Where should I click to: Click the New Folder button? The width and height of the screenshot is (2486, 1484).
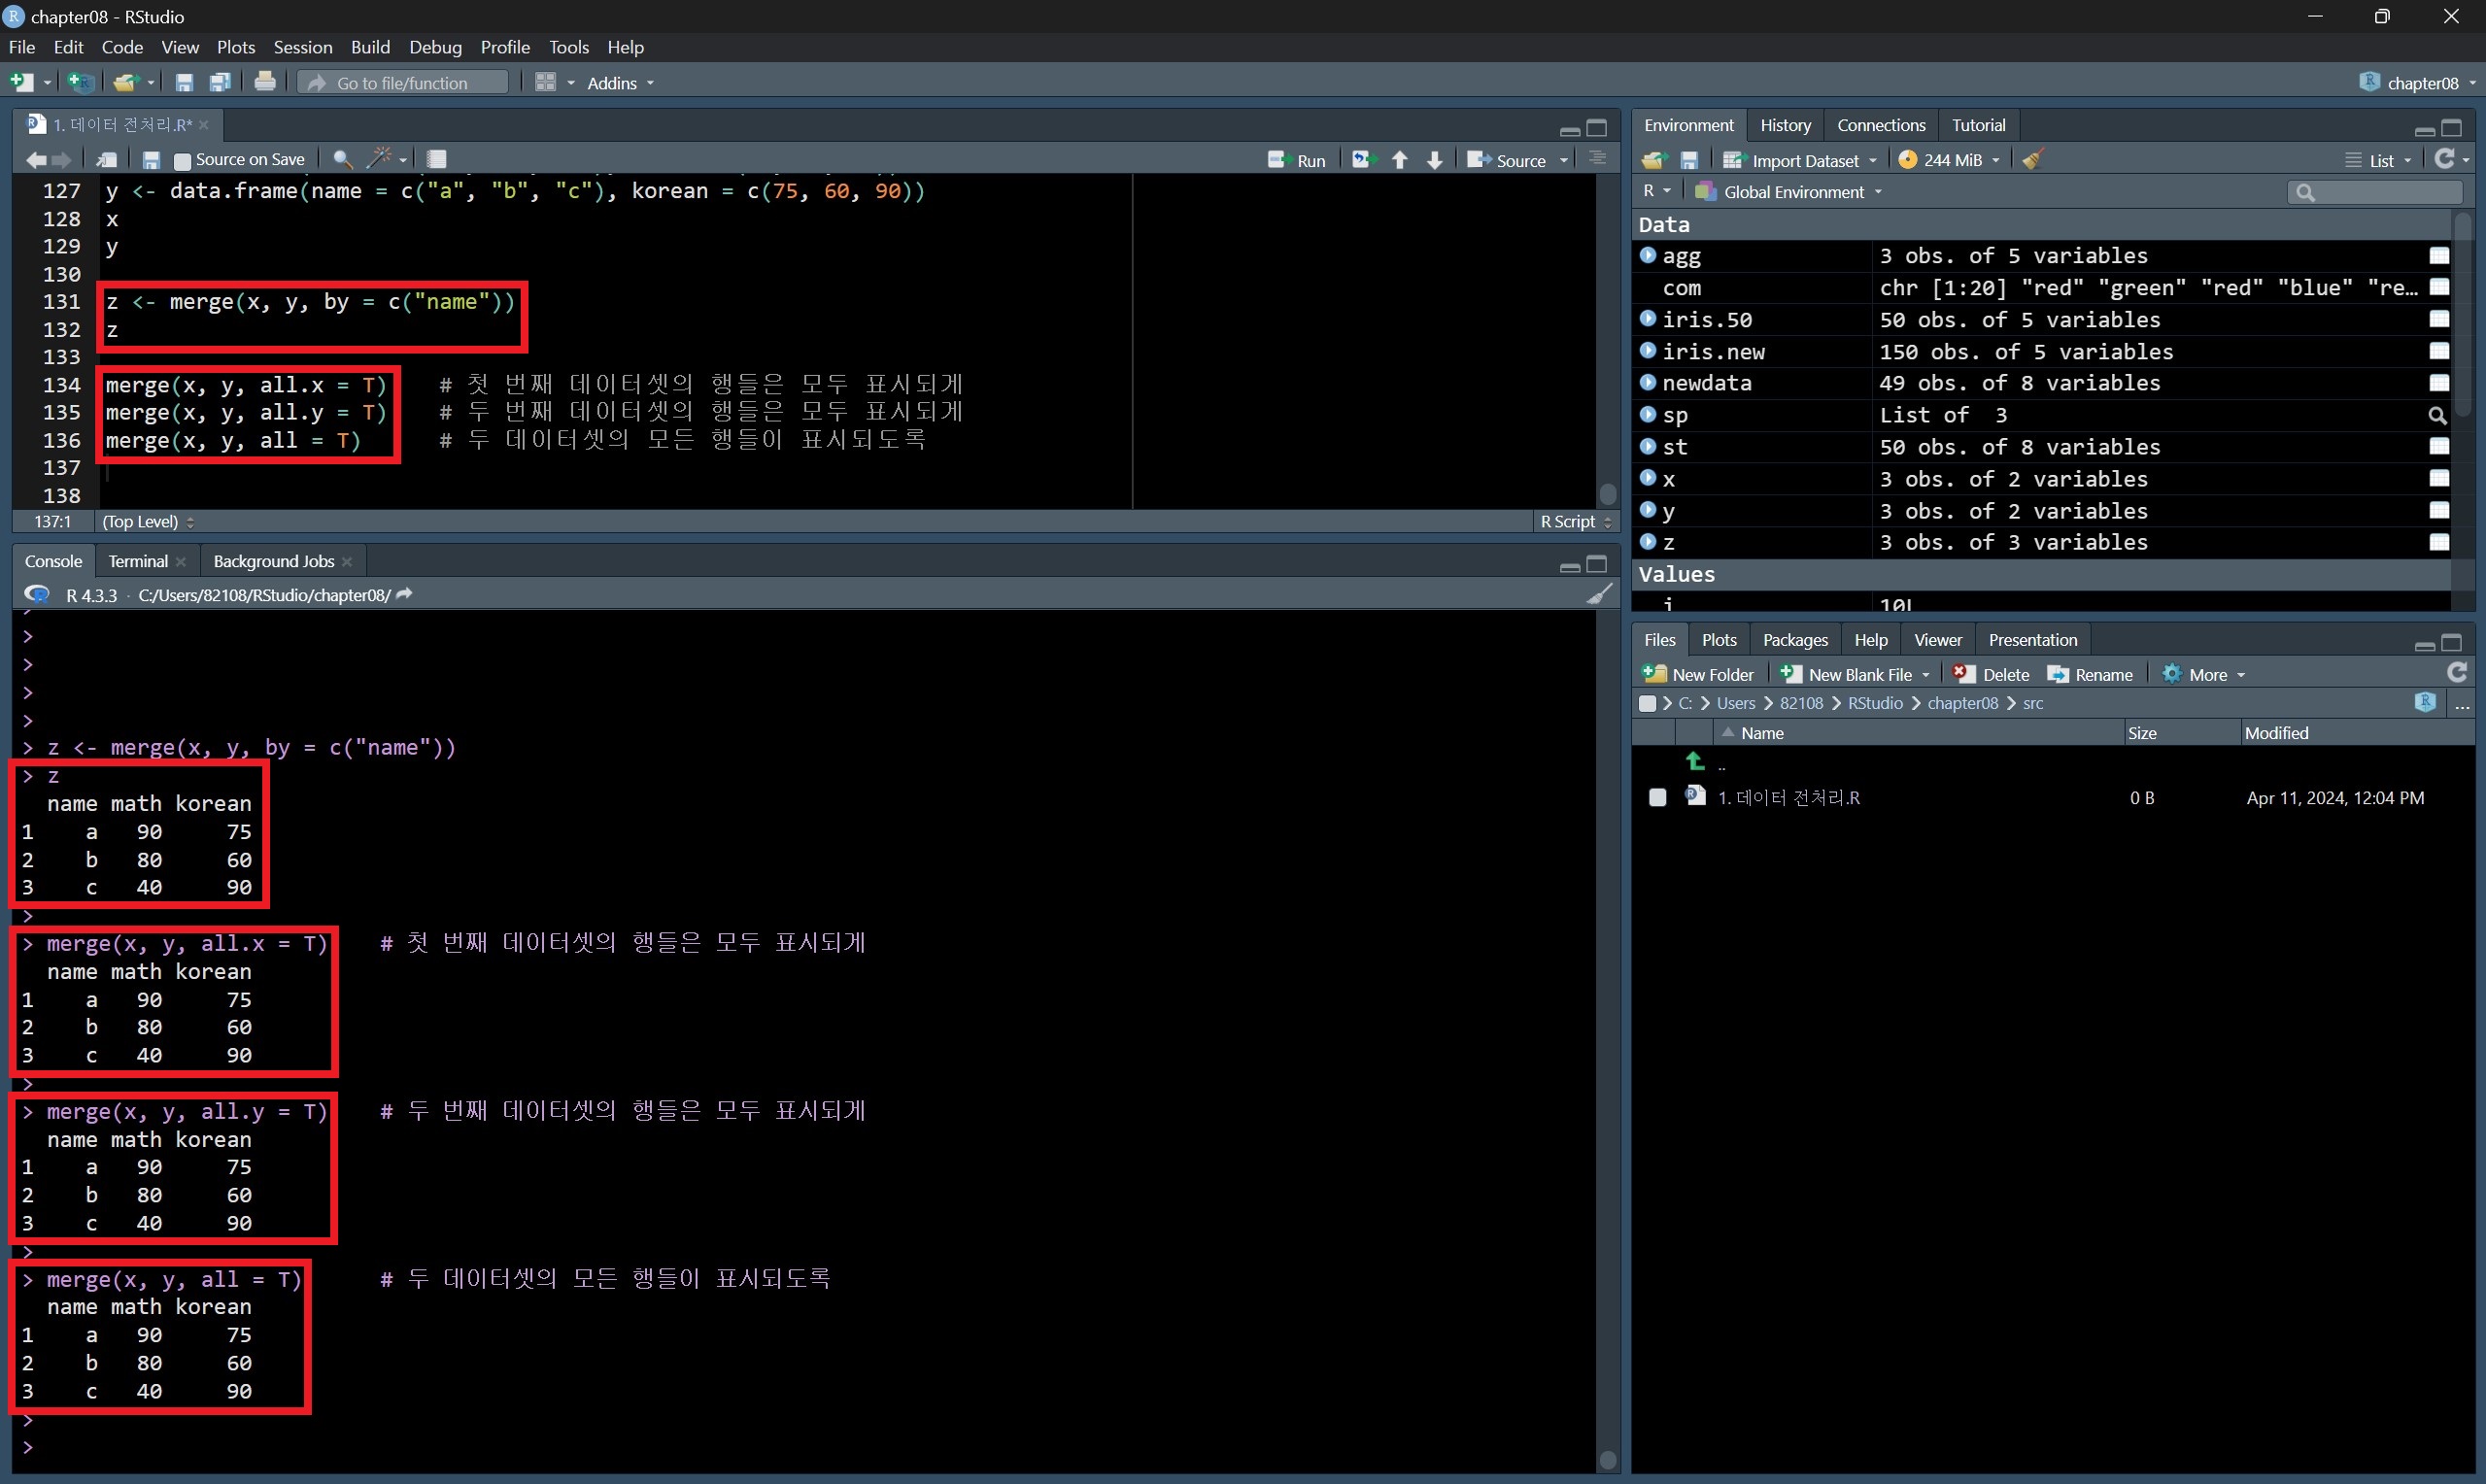coord(1698,674)
